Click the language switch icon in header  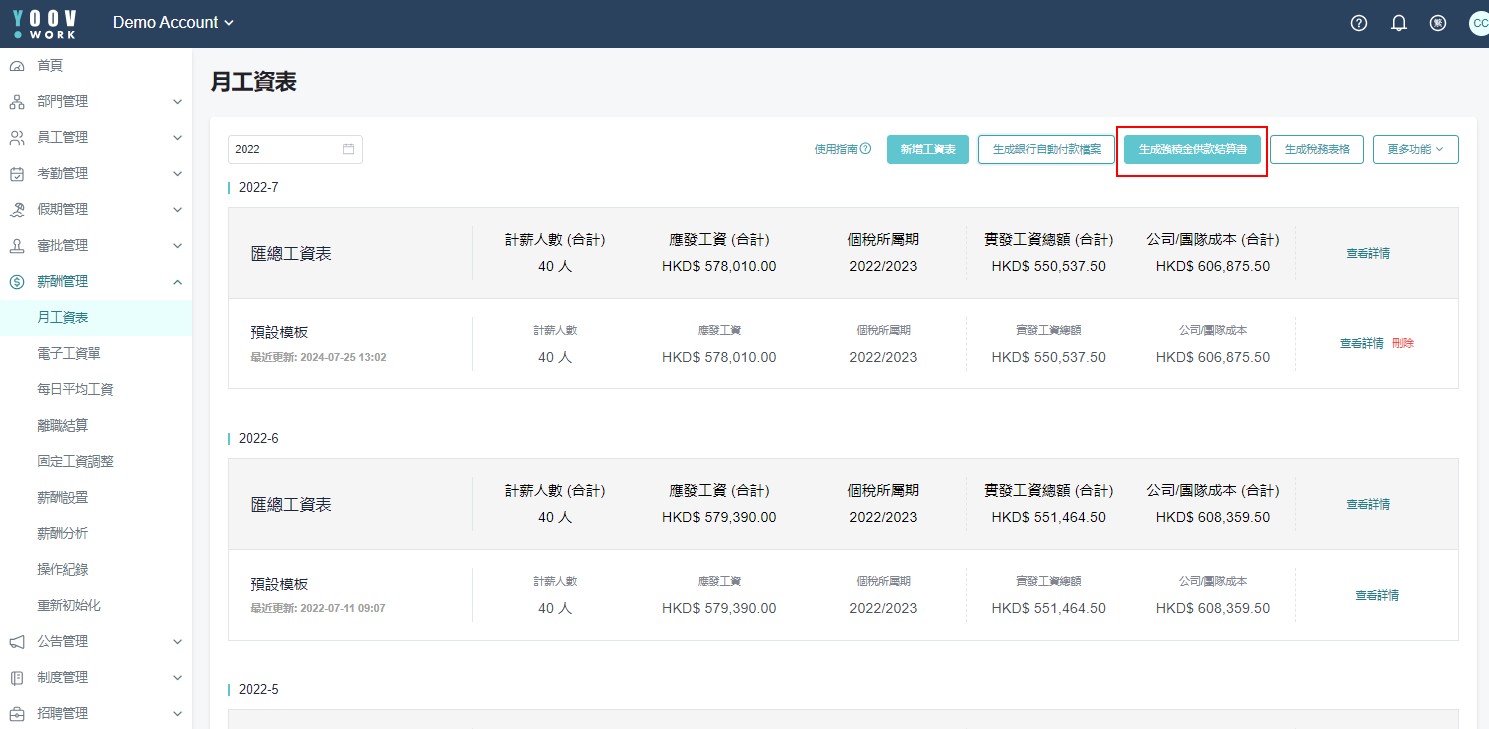(1438, 23)
